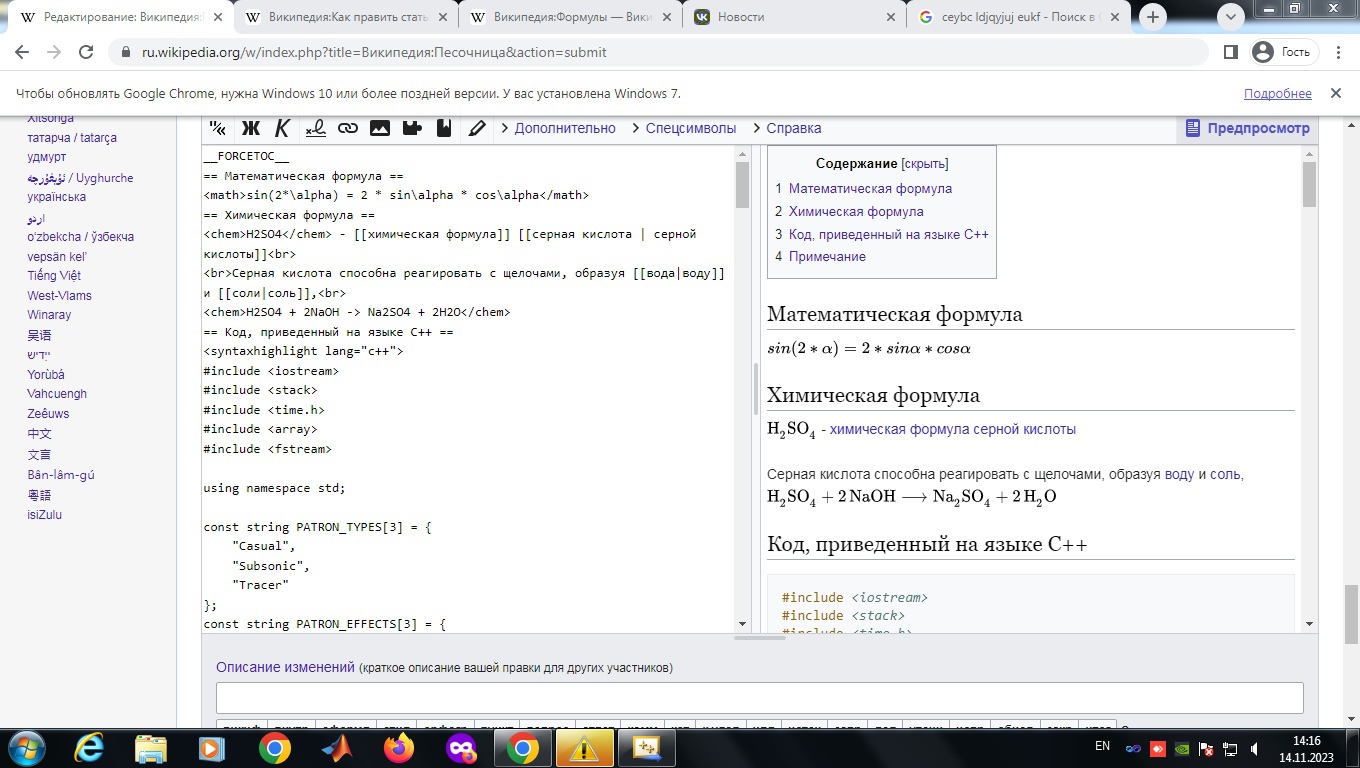Click the Подробнее link in update notice
The height and width of the screenshot is (768, 1360).
(1277, 93)
